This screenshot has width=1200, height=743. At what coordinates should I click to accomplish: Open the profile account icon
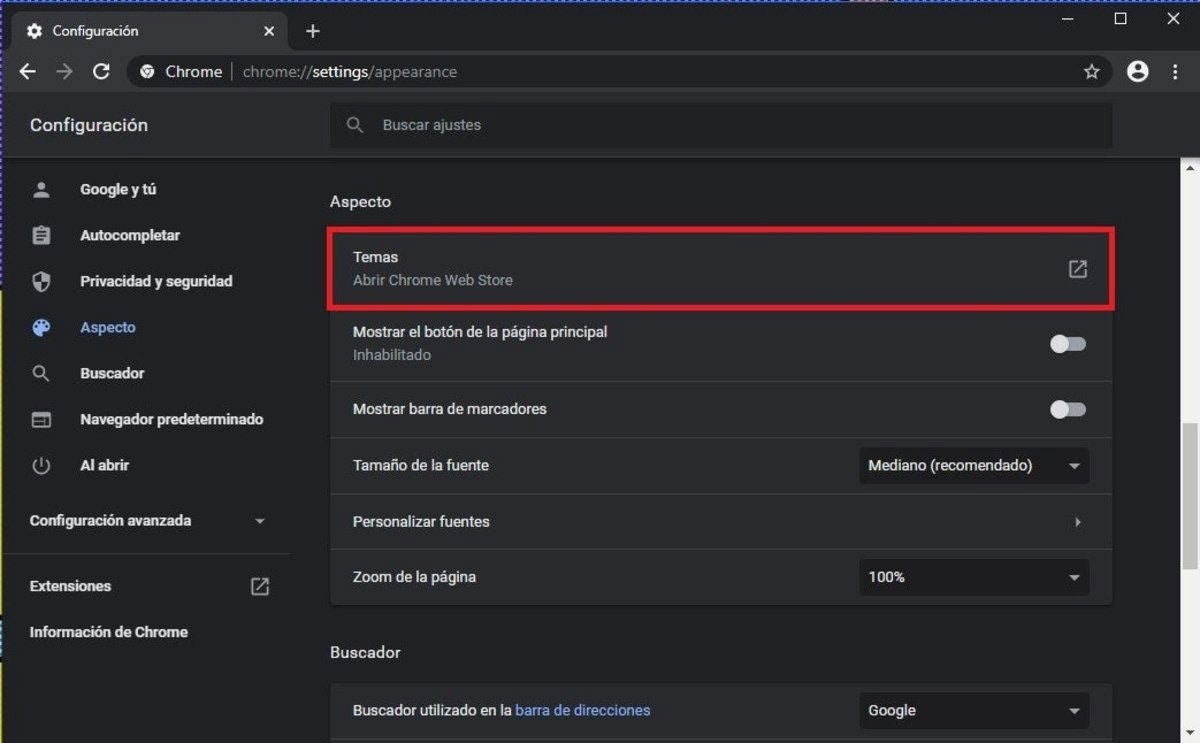tap(1137, 72)
